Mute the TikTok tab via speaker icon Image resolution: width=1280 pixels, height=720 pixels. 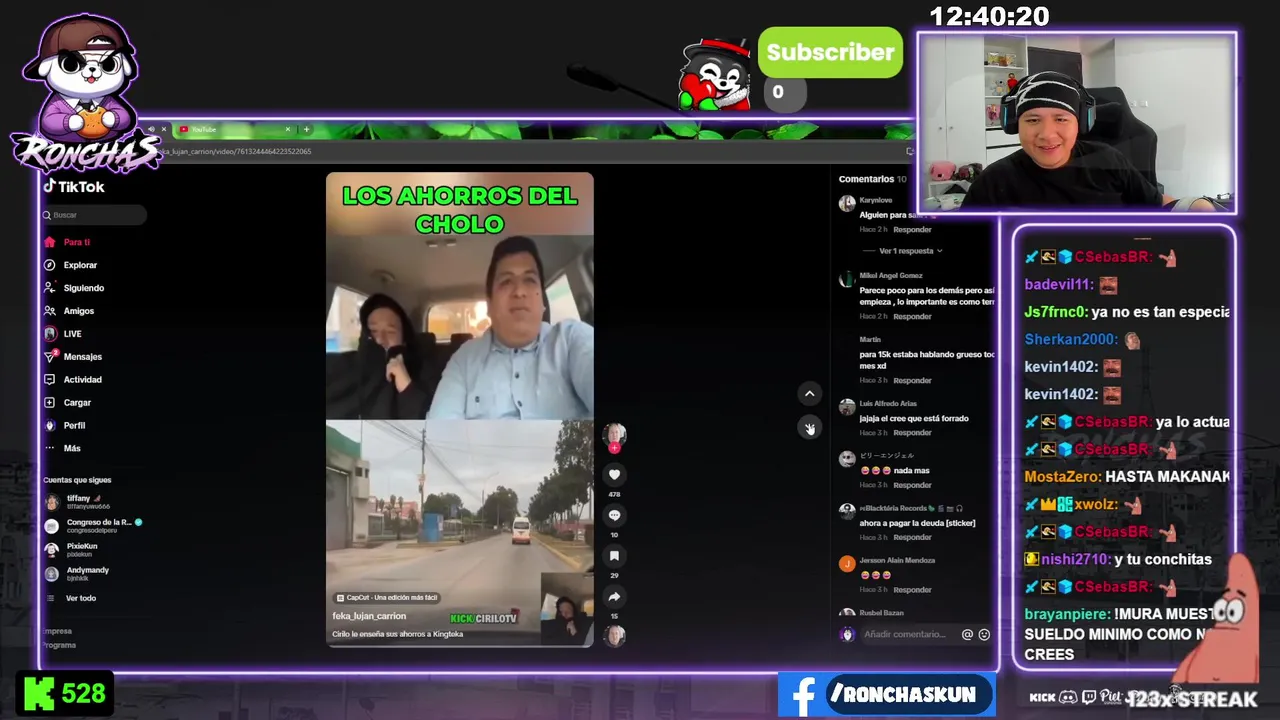[152, 129]
